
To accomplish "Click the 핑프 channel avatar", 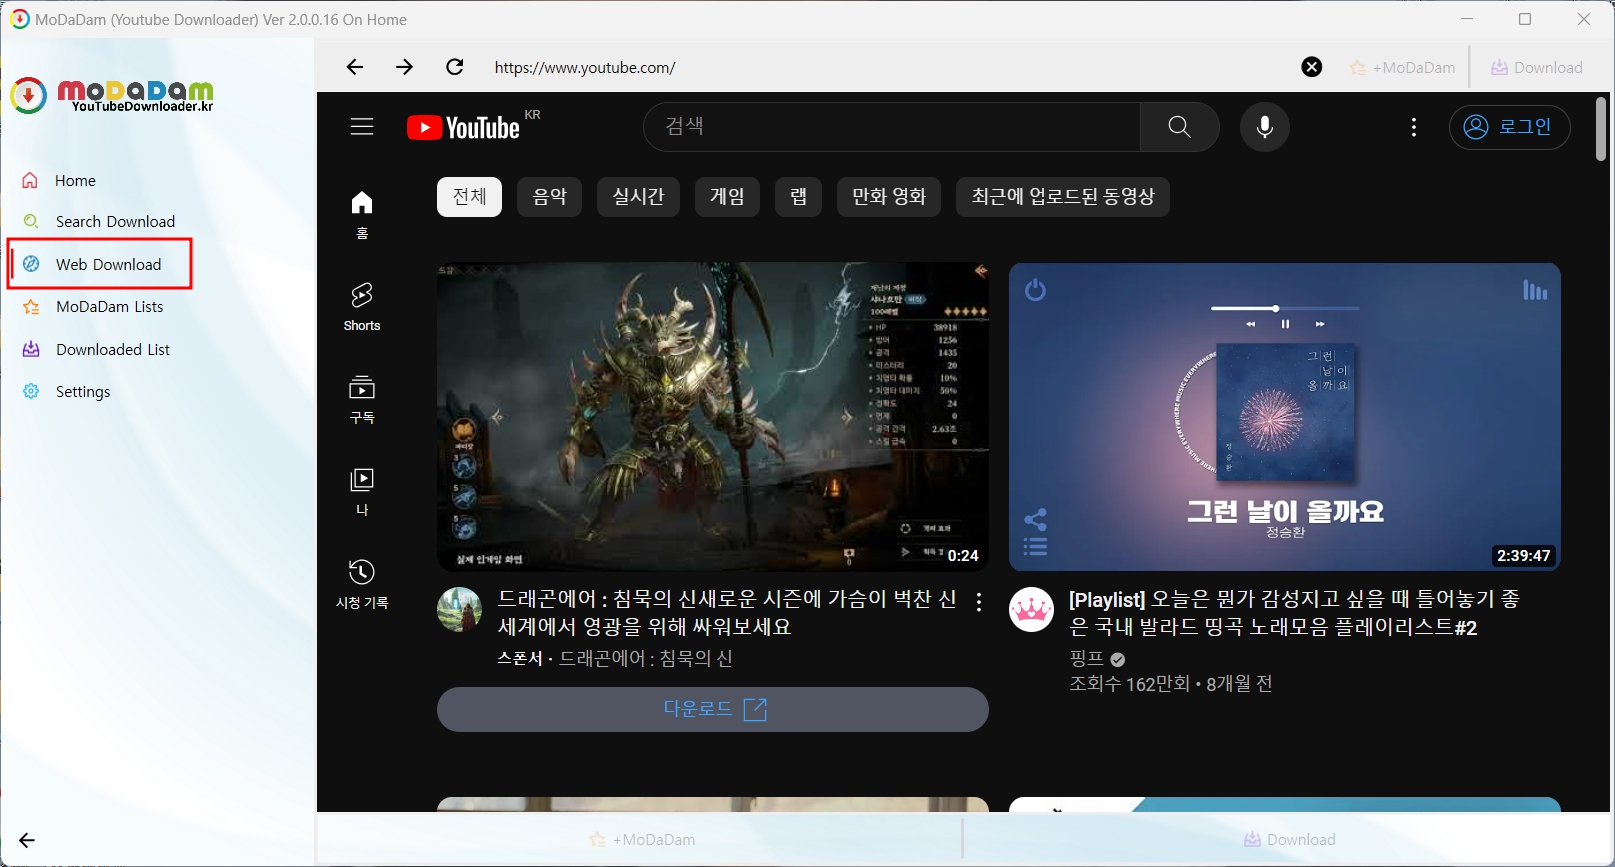I will pyautogui.click(x=1032, y=609).
